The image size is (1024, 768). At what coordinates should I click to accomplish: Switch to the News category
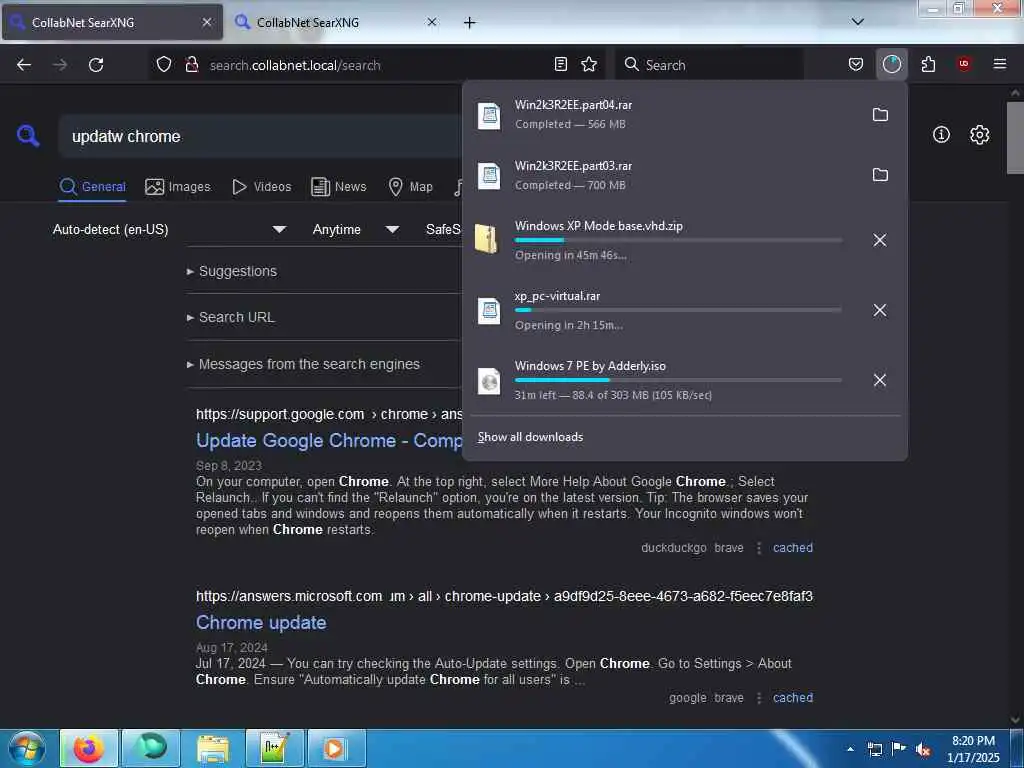338,187
